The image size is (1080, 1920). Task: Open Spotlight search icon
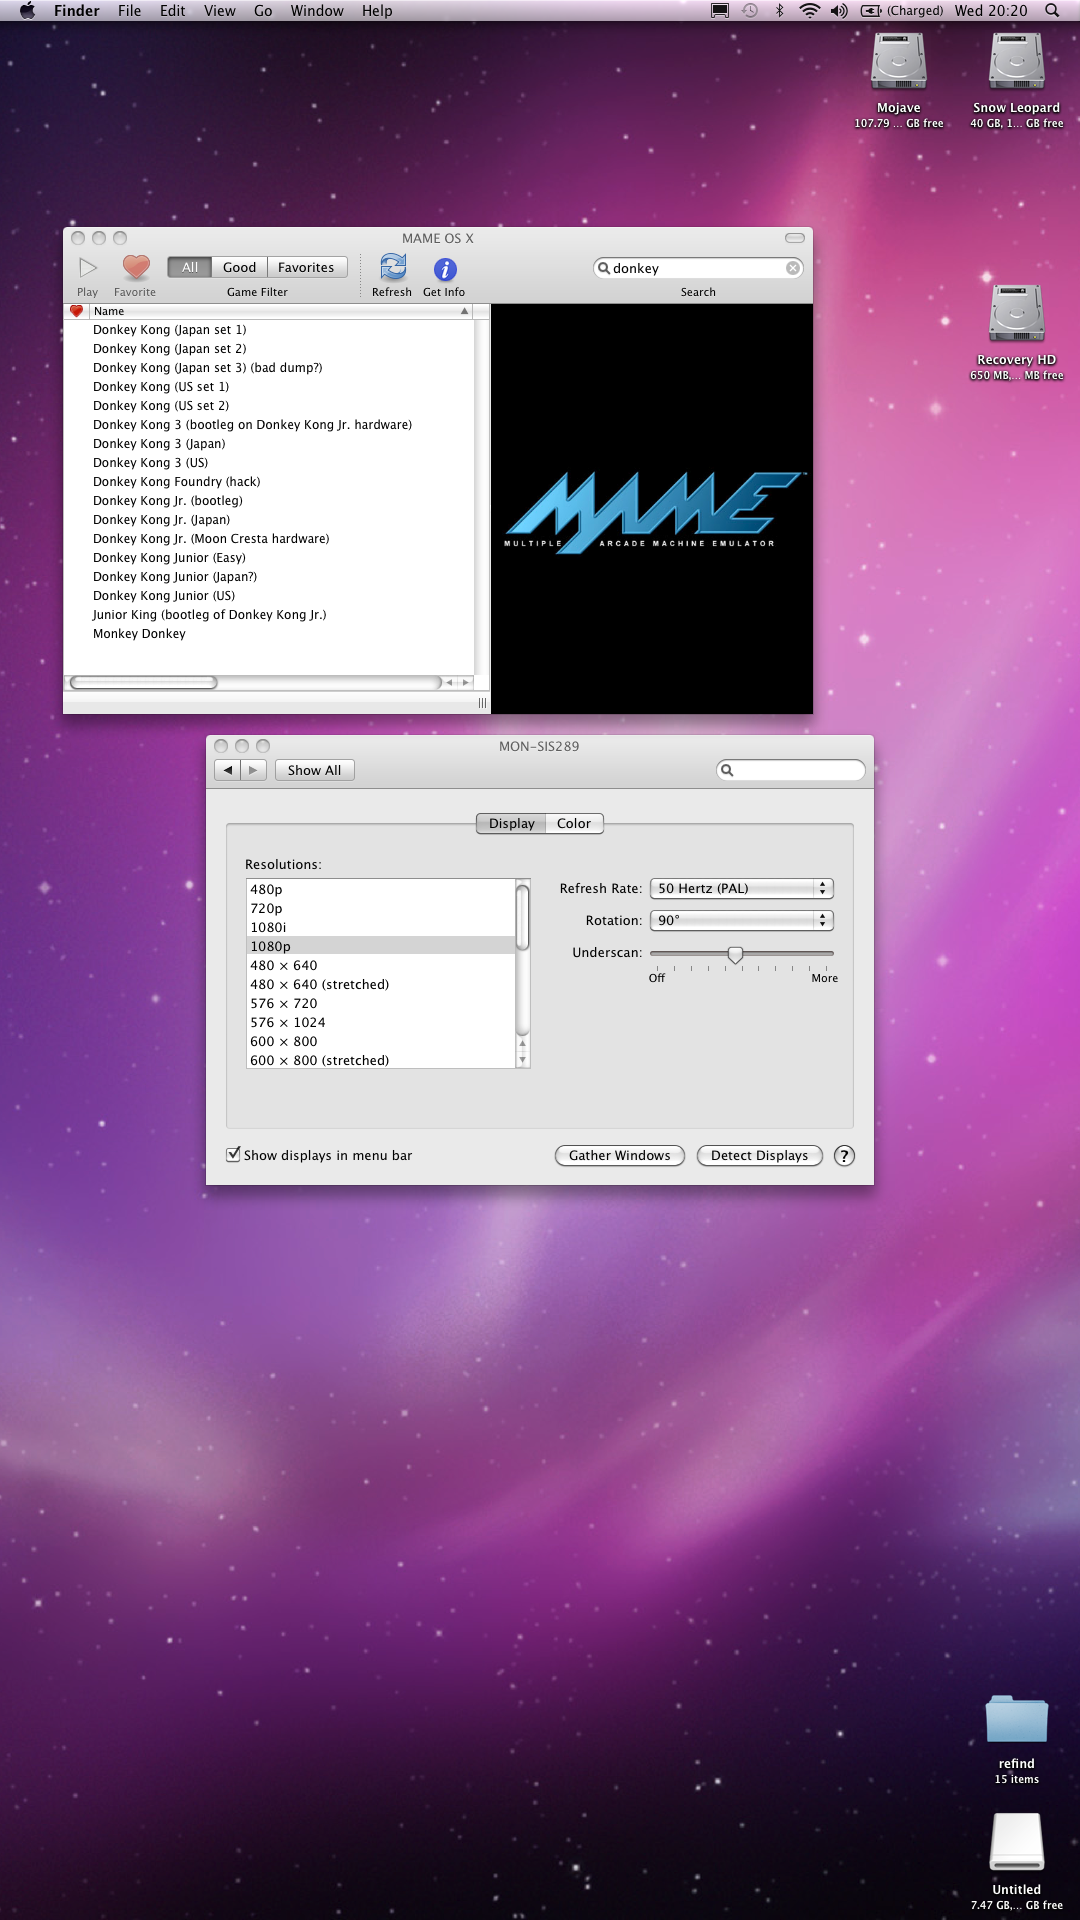1052,11
